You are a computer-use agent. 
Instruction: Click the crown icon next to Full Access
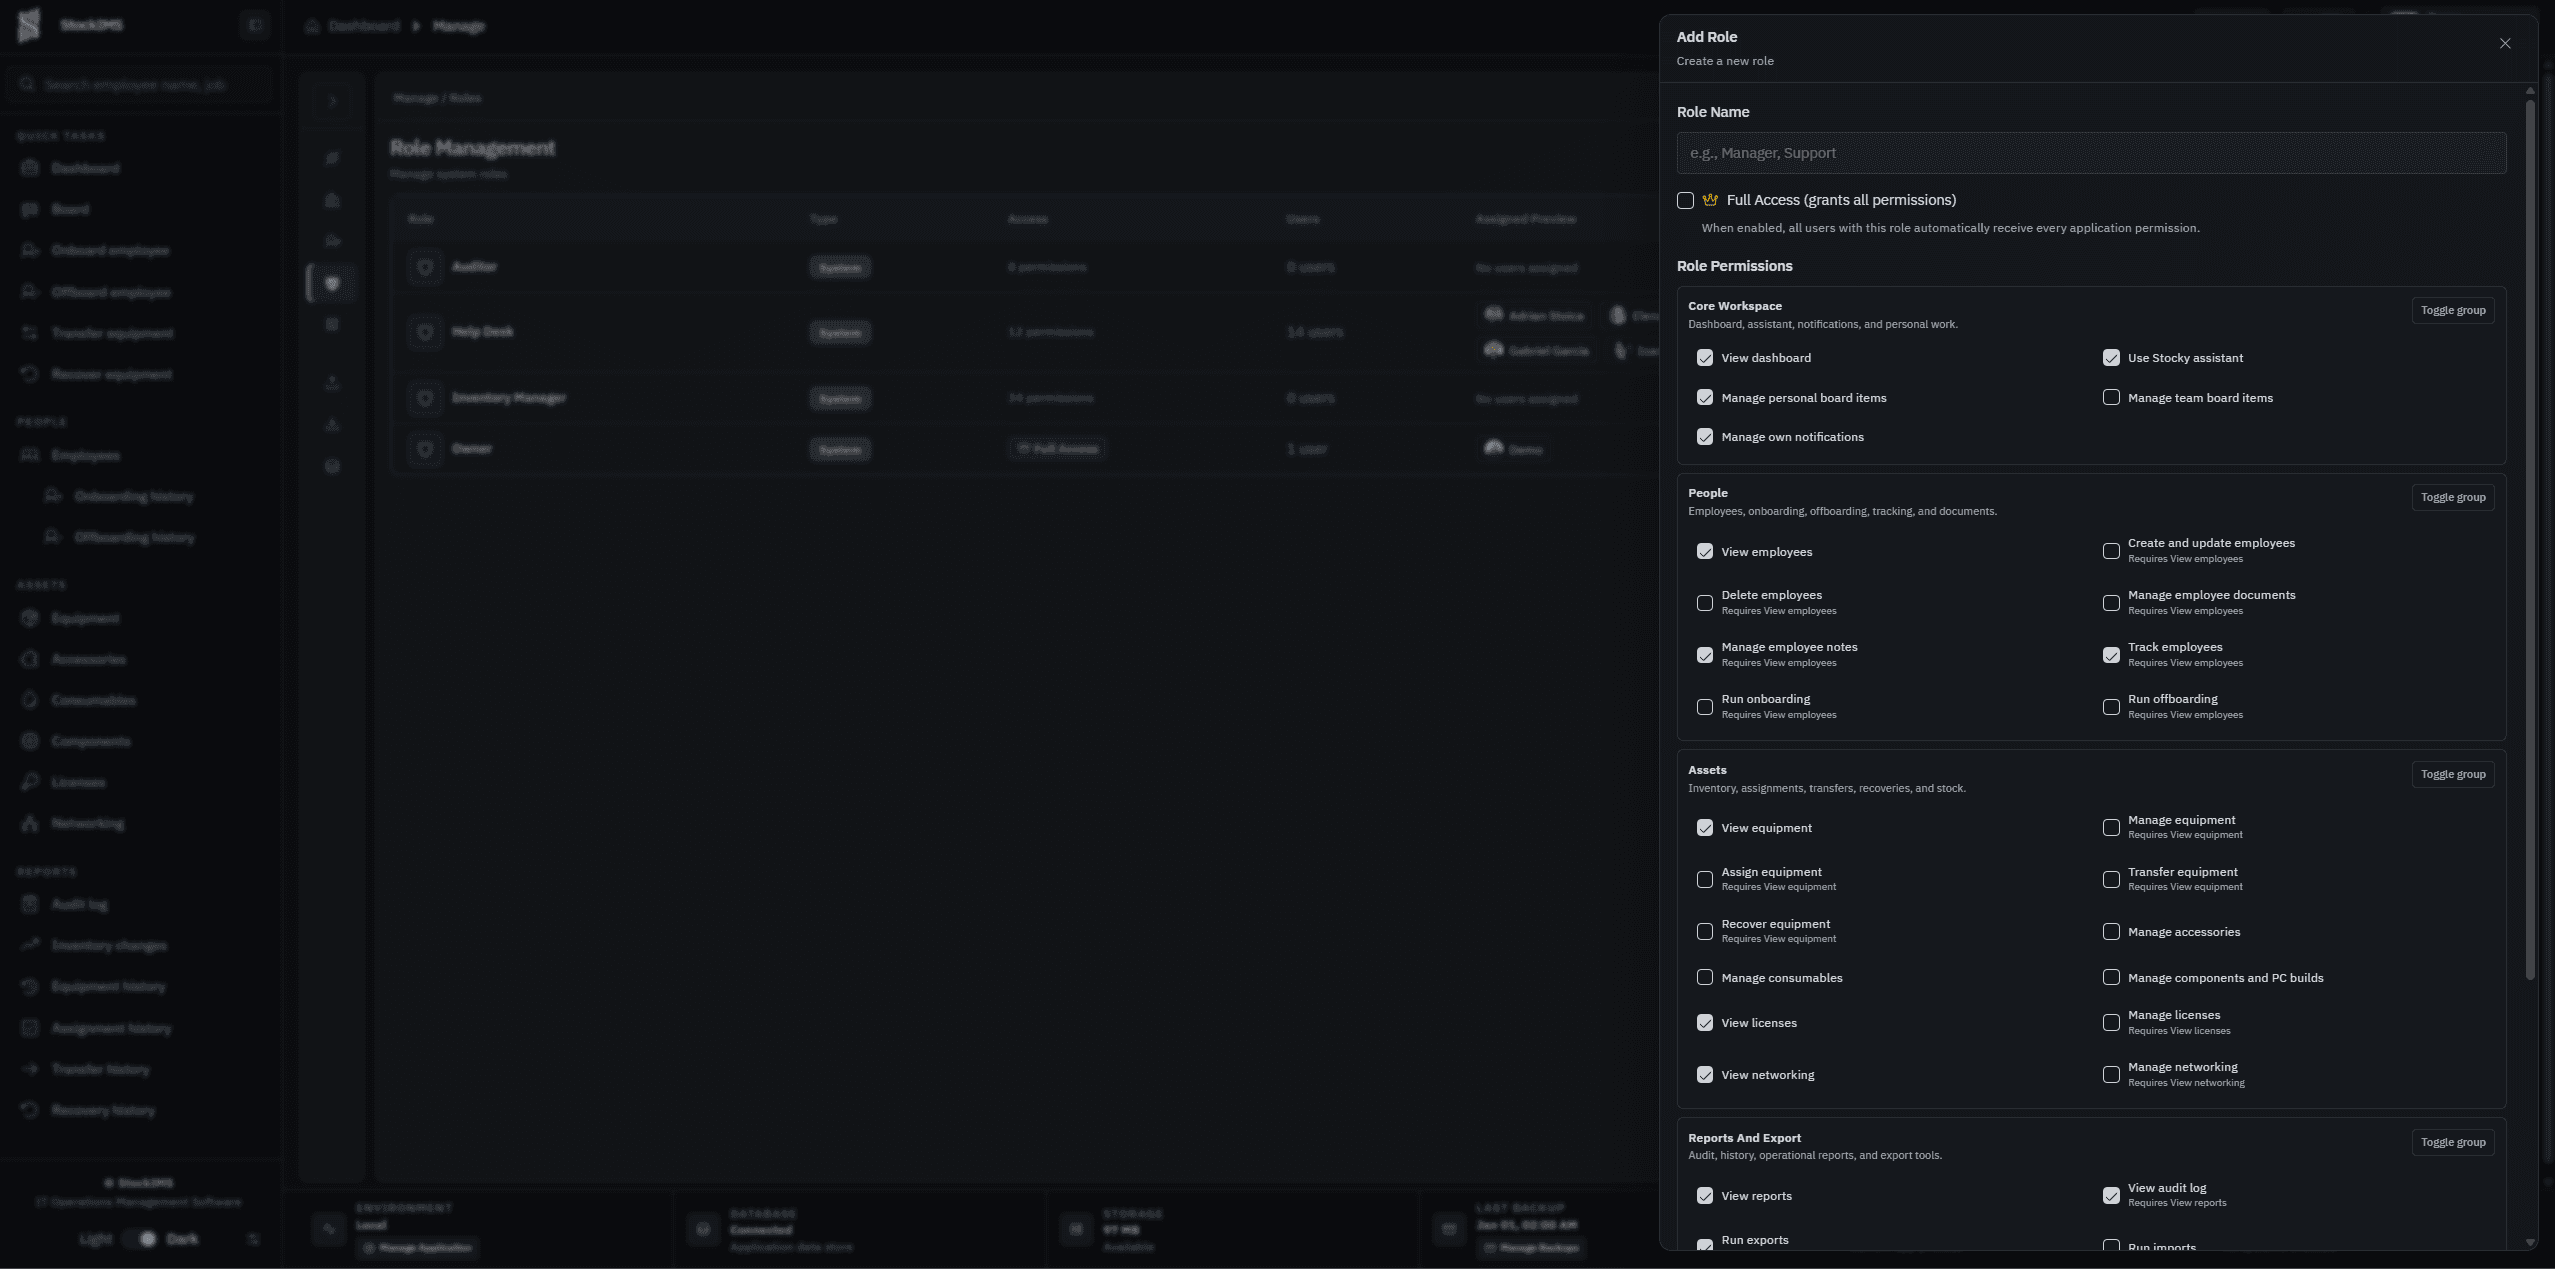pos(1709,200)
